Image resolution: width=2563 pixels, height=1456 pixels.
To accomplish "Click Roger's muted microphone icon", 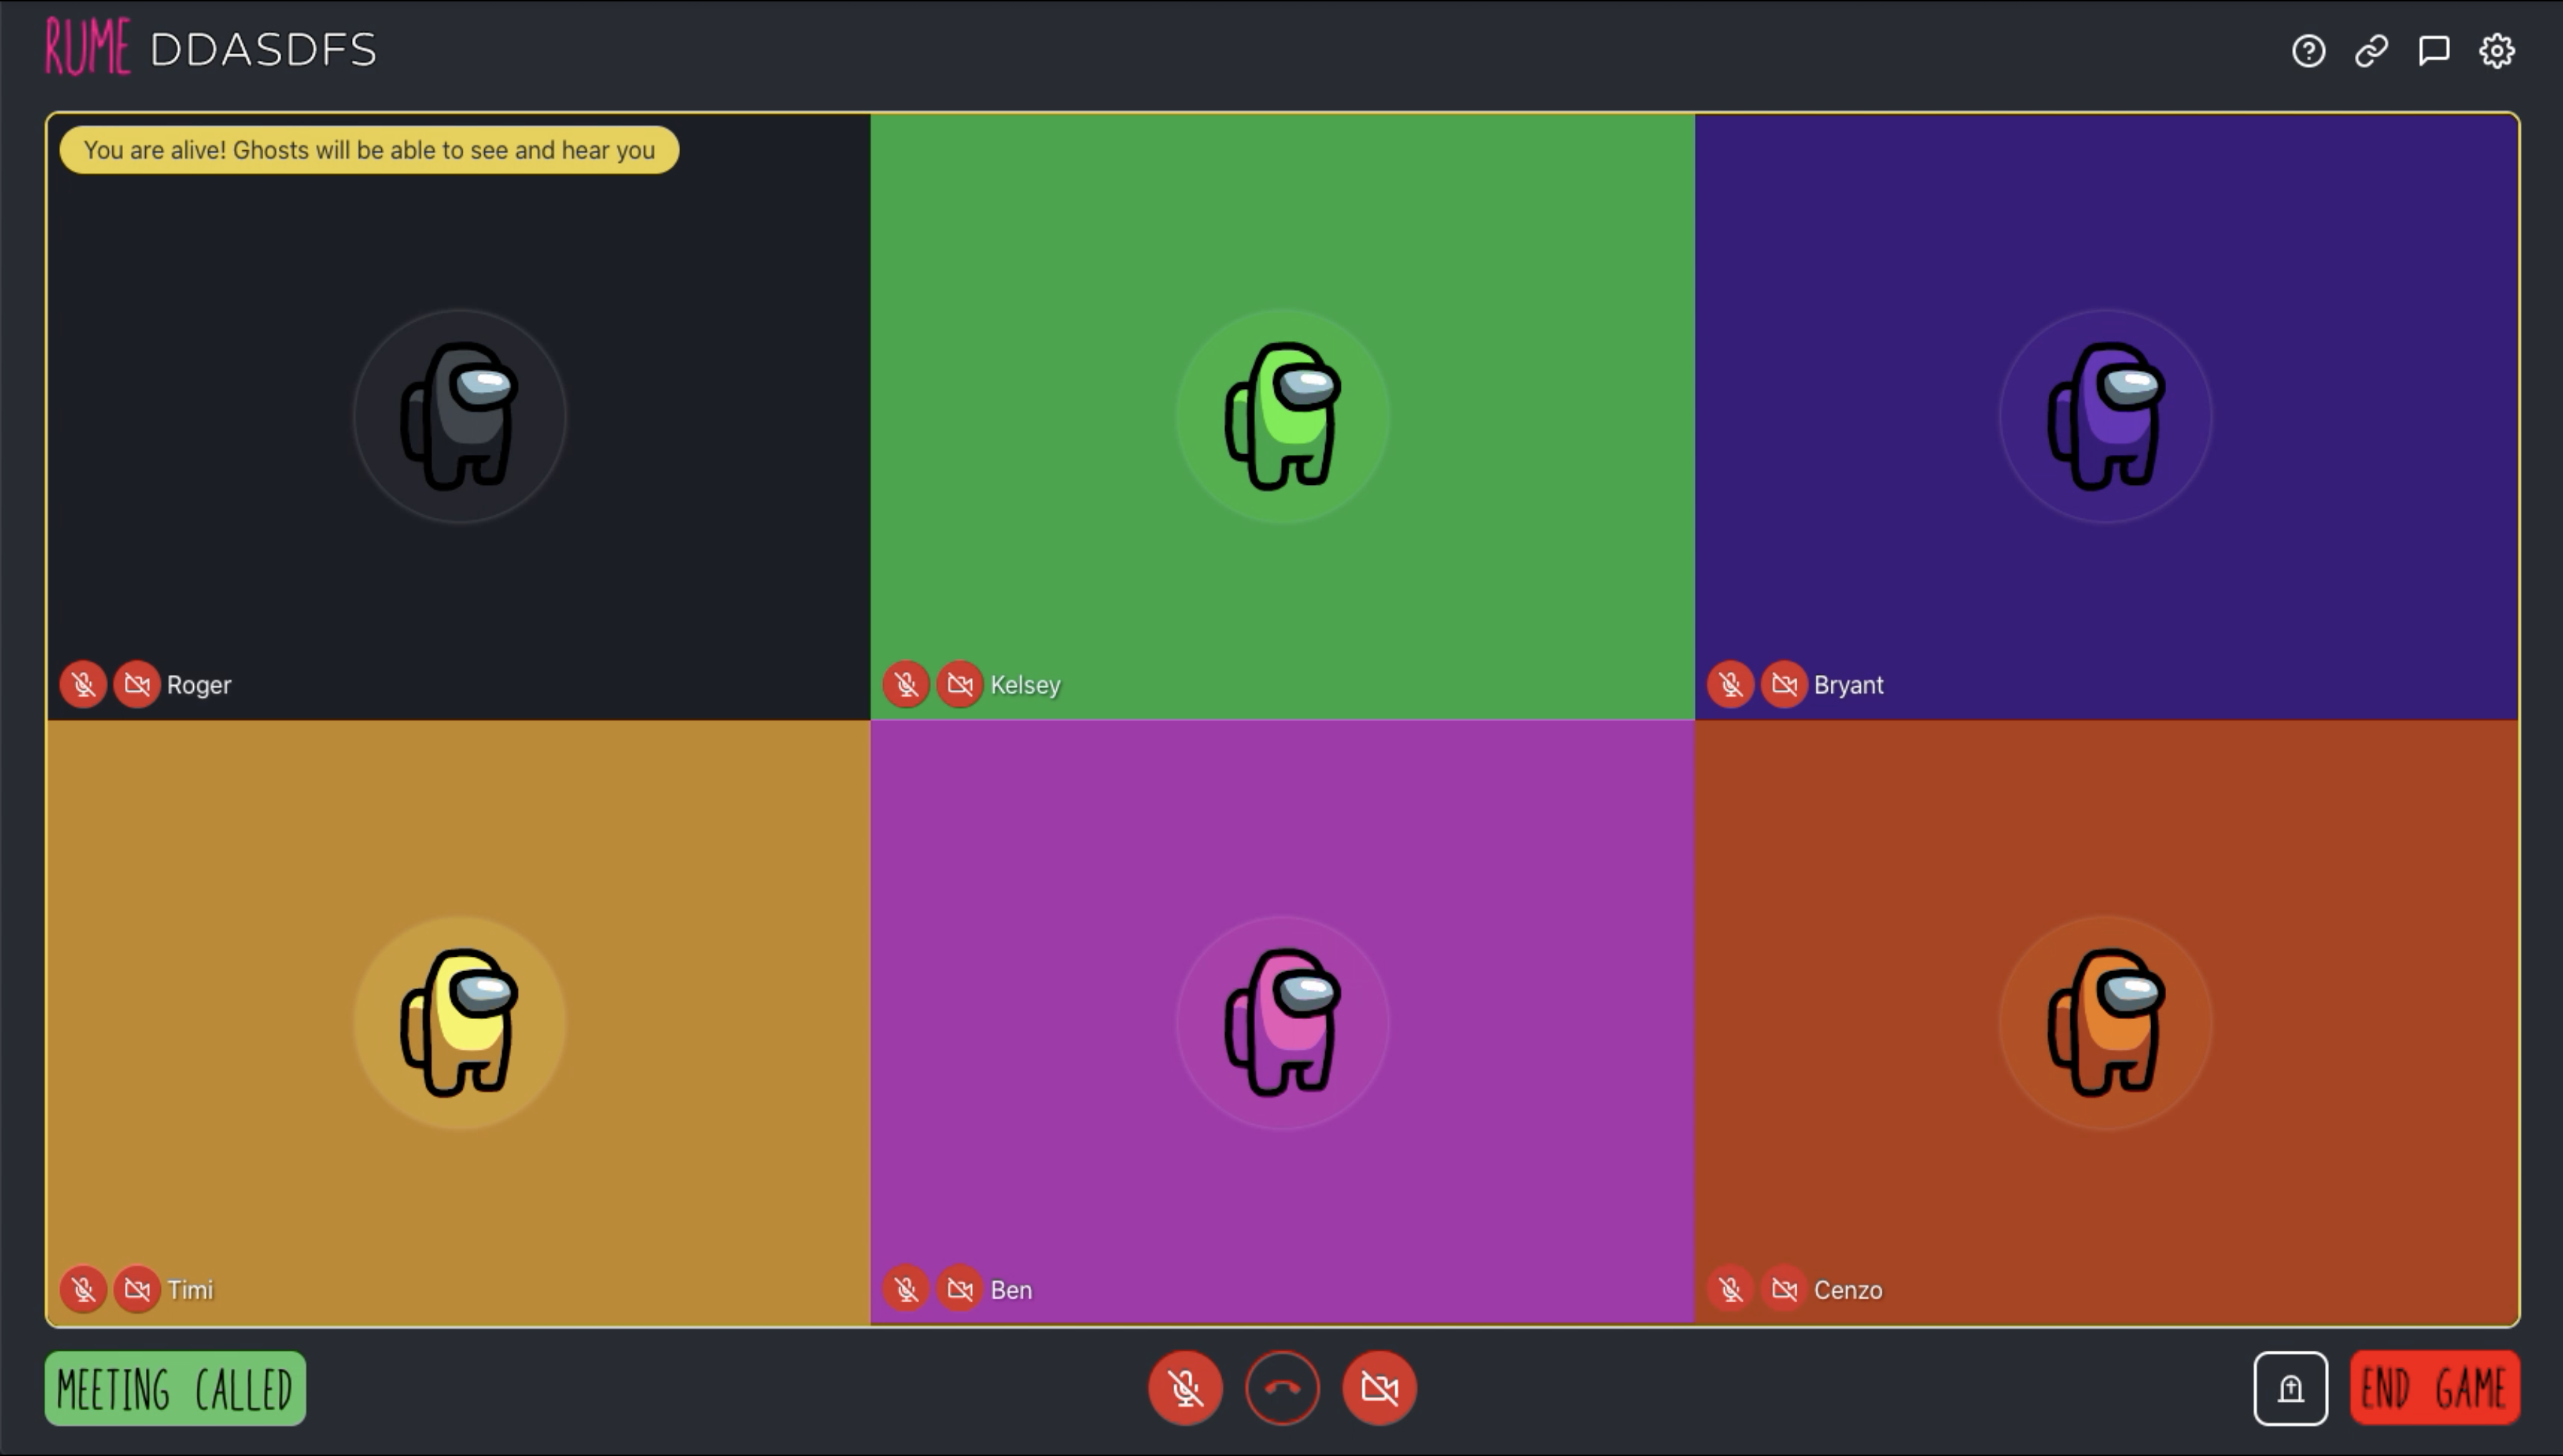I will (x=83, y=685).
